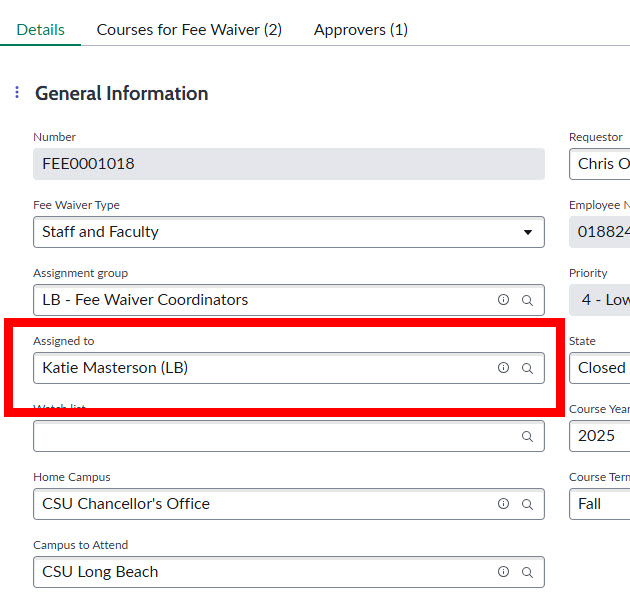Open Home Campus lookup search
630x616 pixels.
pyautogui.click(x=527, y=504)
